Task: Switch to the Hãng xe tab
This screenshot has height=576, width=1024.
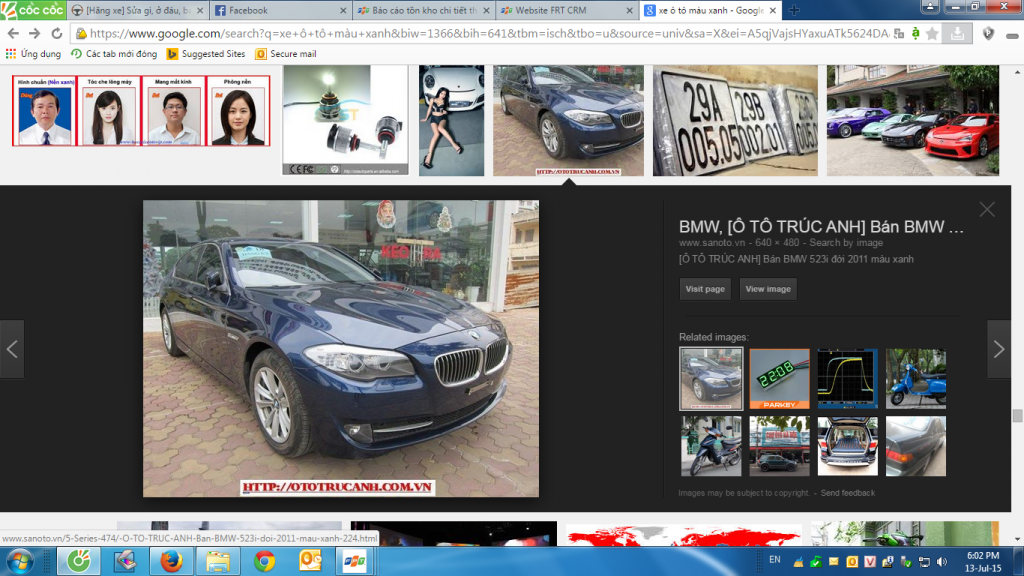Action: point(136,10)
